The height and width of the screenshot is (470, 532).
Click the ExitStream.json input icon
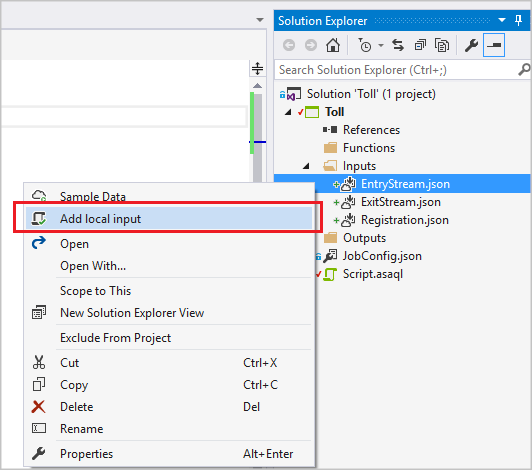348,202
